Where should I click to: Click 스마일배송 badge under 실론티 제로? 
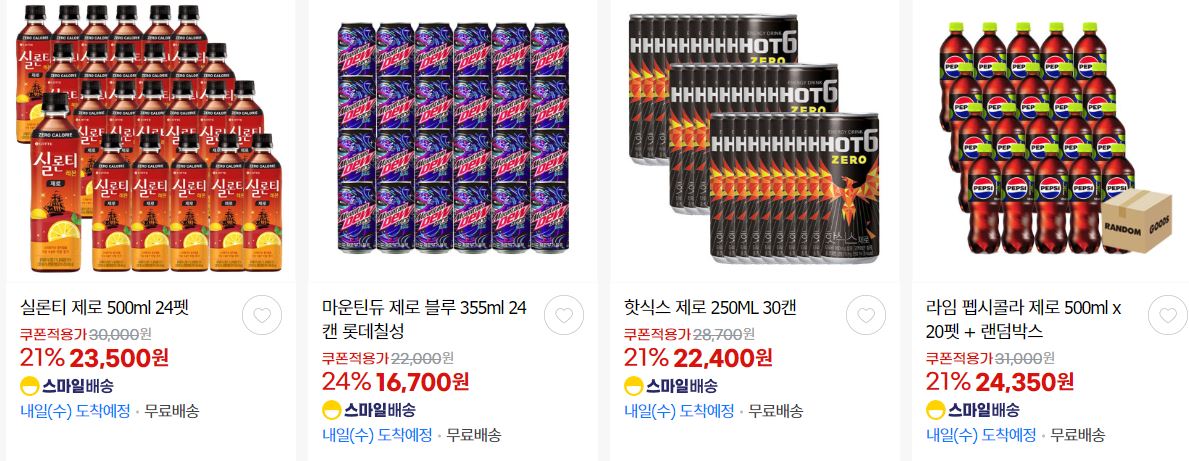coord(67,386)
